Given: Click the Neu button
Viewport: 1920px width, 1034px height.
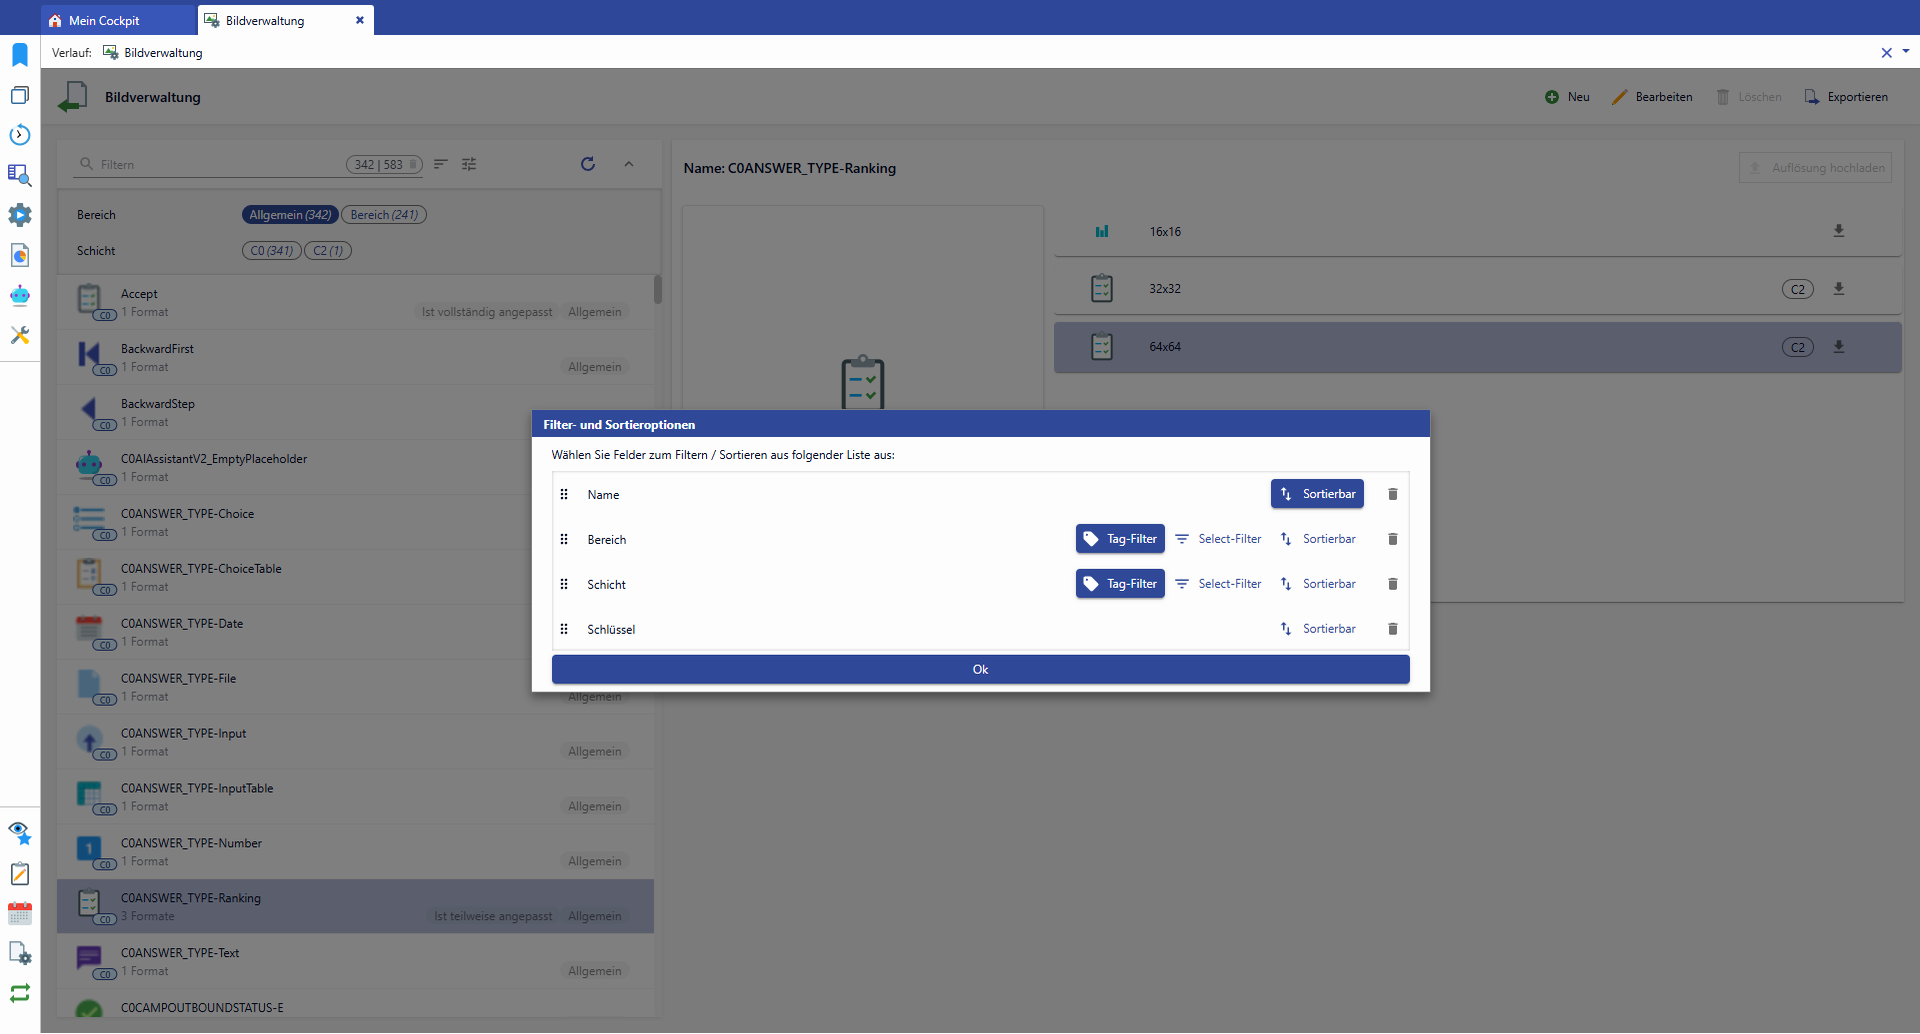Looking at the screenshot, I should tap(1567, 97).
